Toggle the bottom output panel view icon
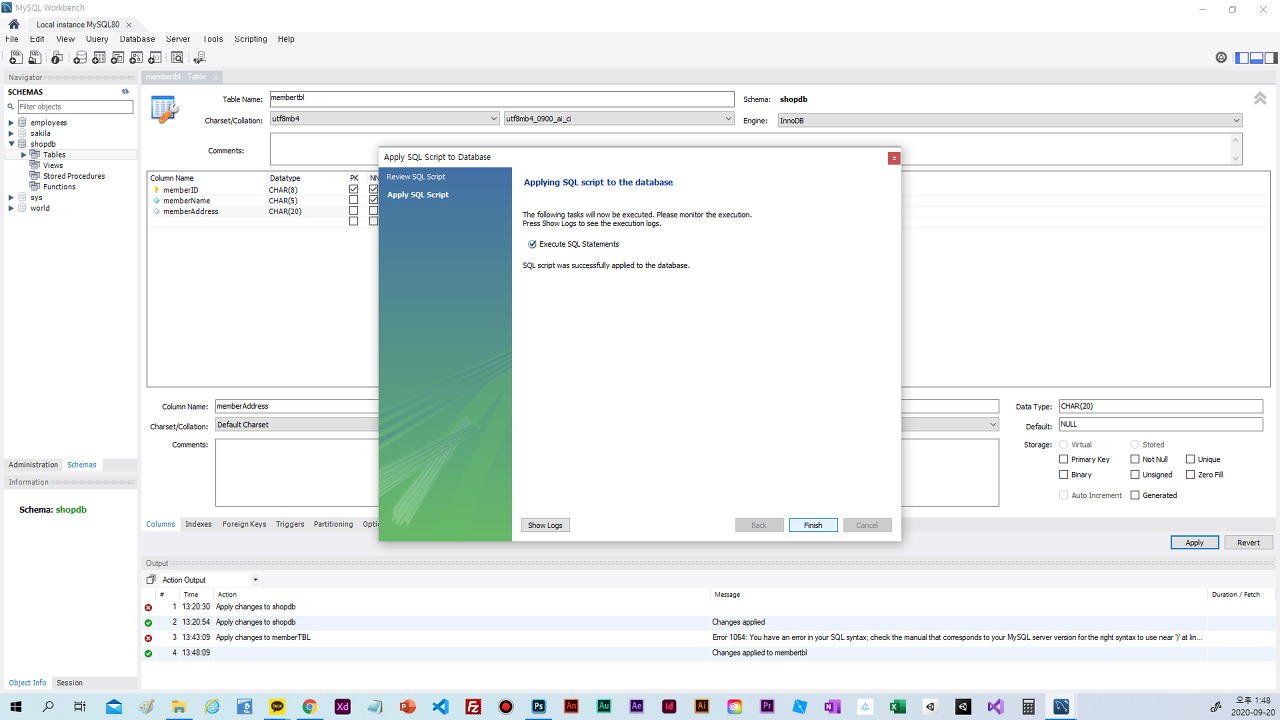 click(x=1255, y=58)
